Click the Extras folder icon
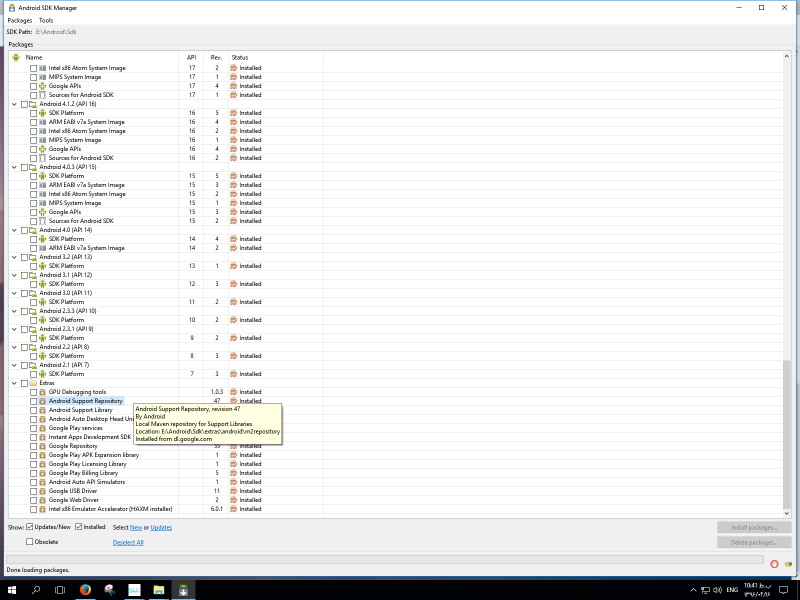800x600 pixels. click(x=32, y=383)
